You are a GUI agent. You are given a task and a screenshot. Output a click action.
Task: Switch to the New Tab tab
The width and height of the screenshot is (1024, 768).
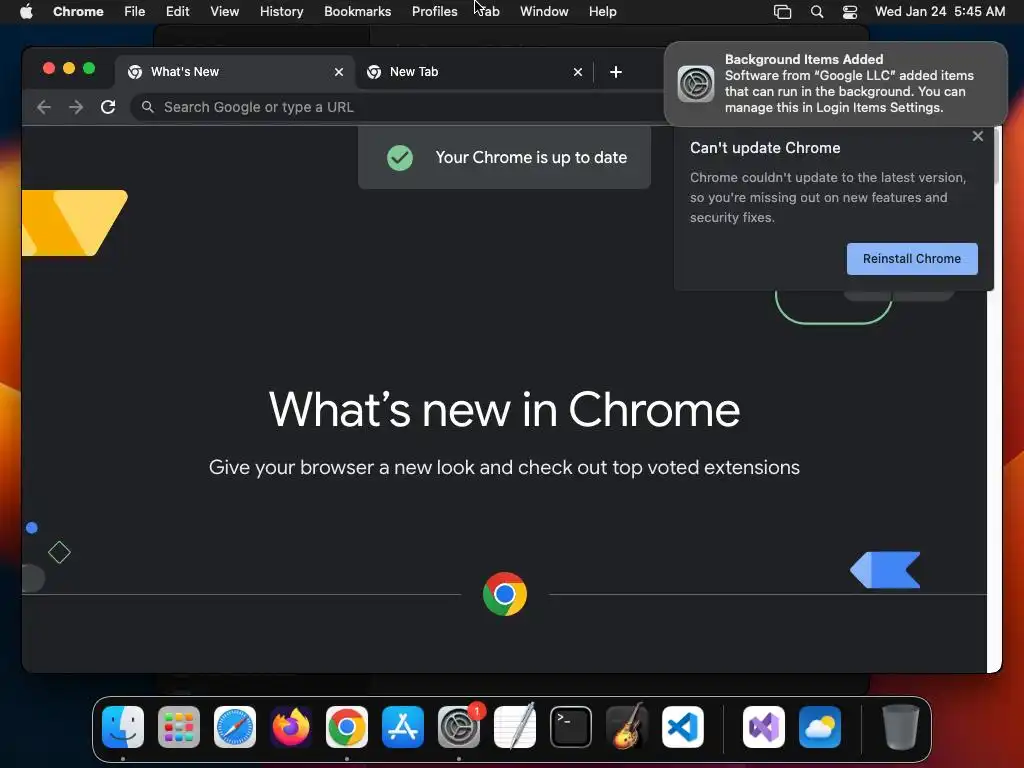(x=475, y=72)
